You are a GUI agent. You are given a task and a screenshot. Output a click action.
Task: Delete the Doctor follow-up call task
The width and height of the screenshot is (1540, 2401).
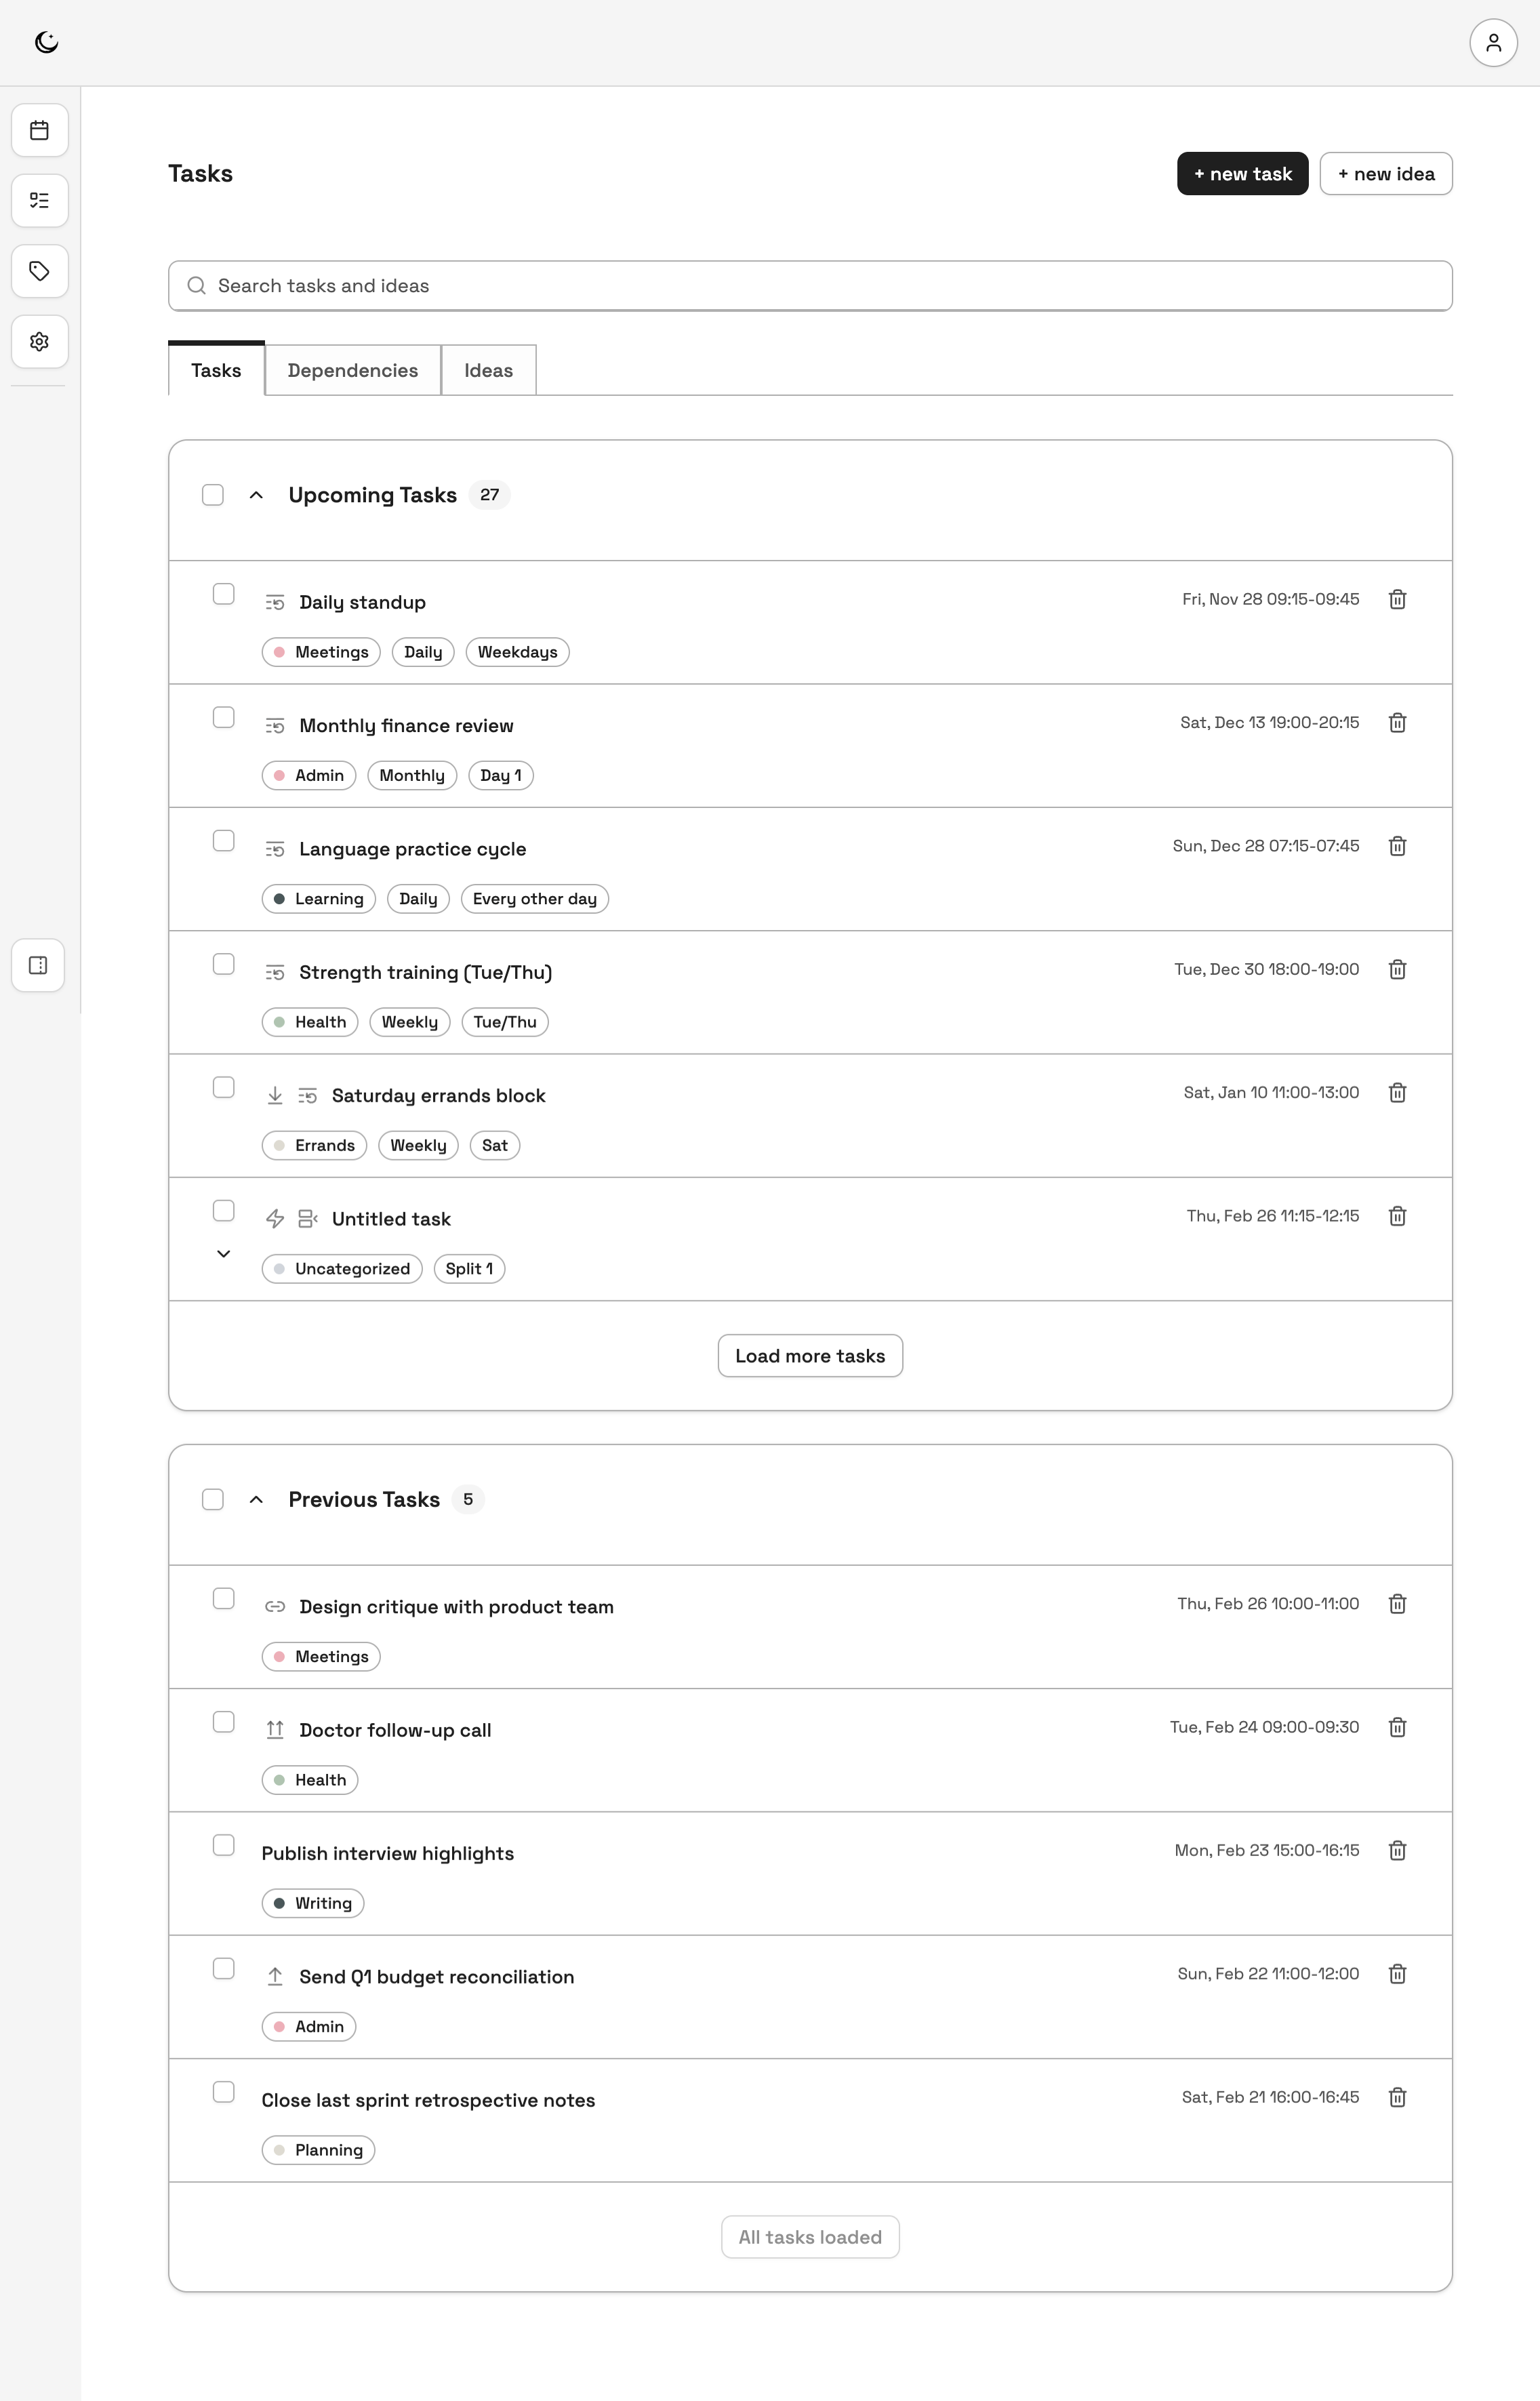tap(1397, 1727)
